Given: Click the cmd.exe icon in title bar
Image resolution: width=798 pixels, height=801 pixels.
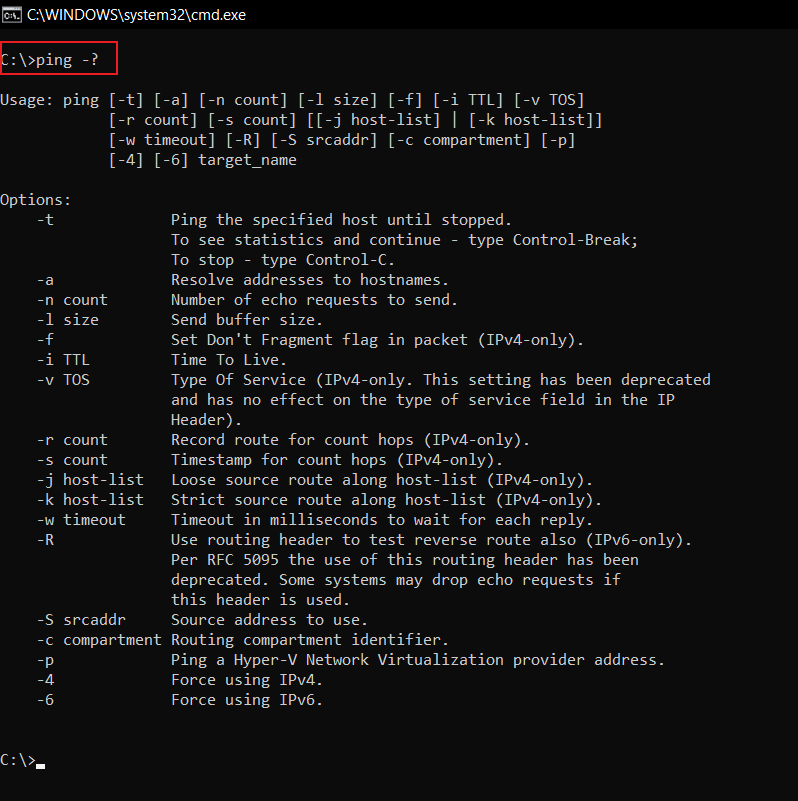Looking at the screenshot, I should [x=12, y=15].
